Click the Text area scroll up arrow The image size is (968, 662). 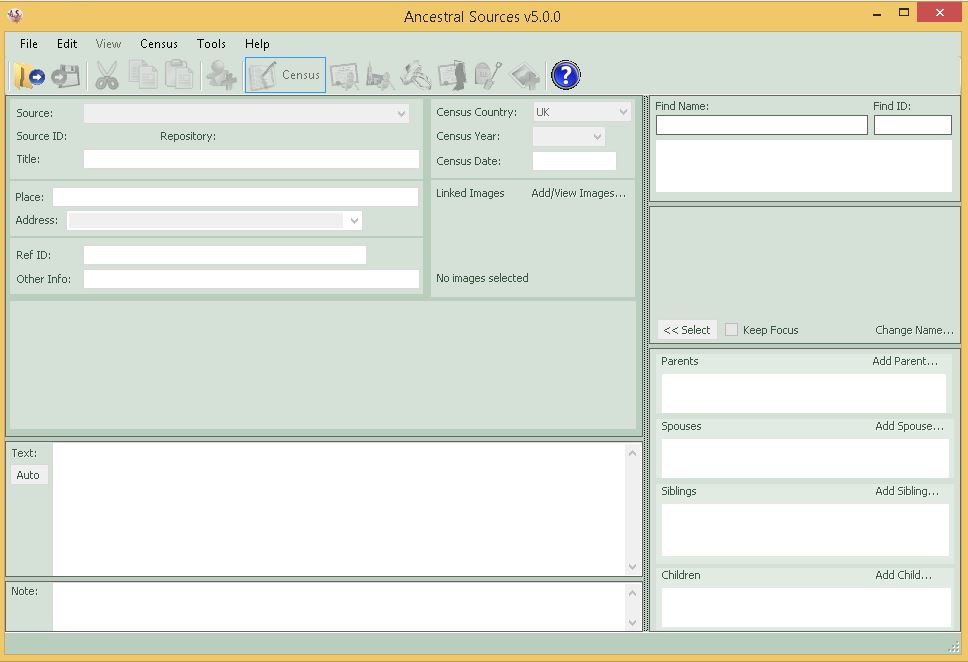point(632,453)
